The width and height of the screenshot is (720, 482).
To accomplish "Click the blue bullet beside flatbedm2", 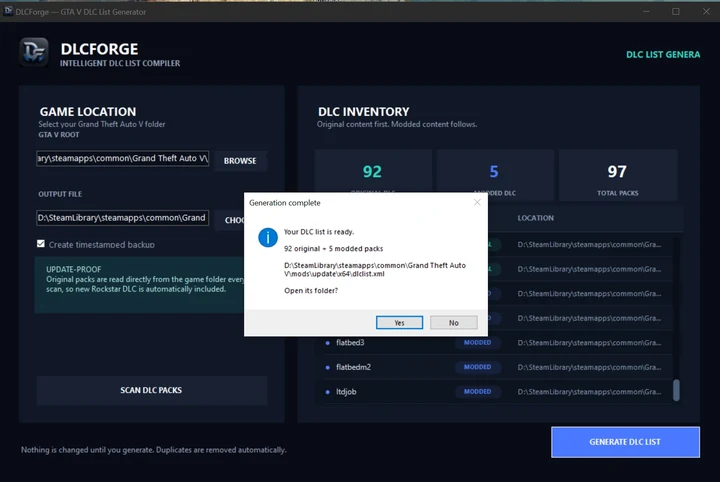I will [327, 367].
